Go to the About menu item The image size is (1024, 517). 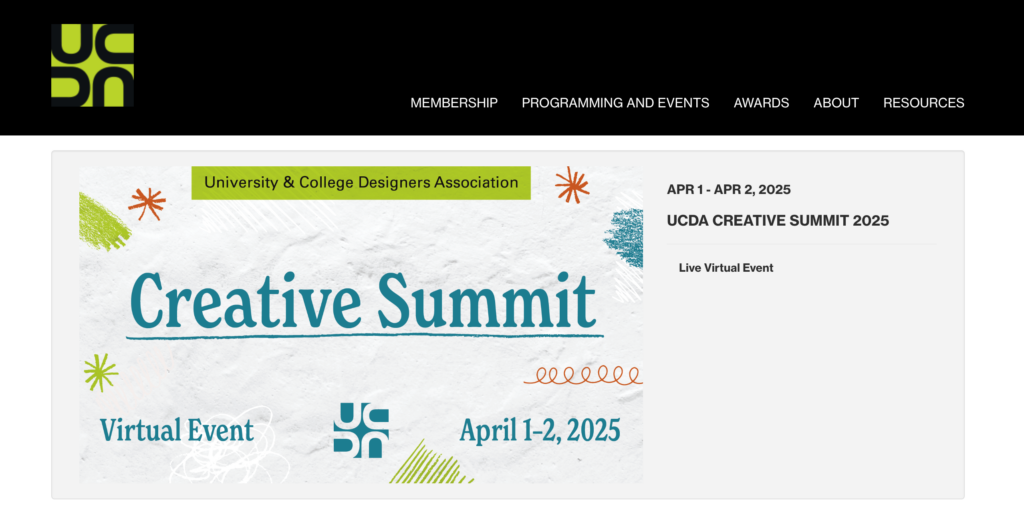(836, 103)
